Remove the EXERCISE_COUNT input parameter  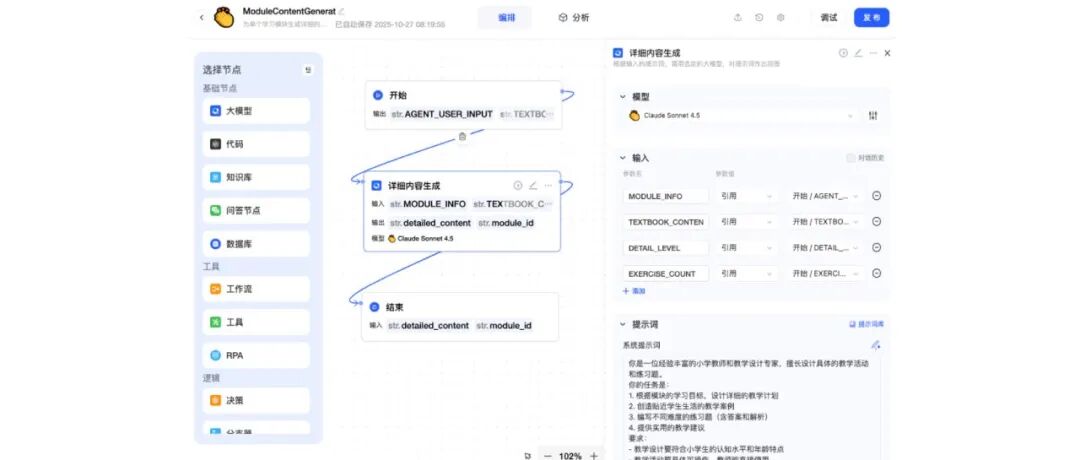coord(877,273)
